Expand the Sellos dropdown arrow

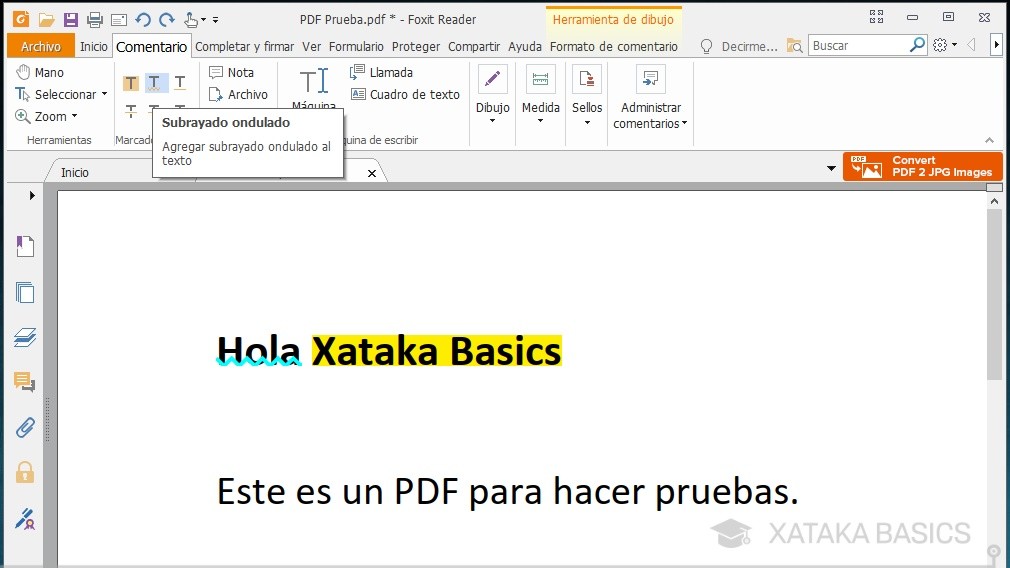pyautogui.click(x=587, y=122)
